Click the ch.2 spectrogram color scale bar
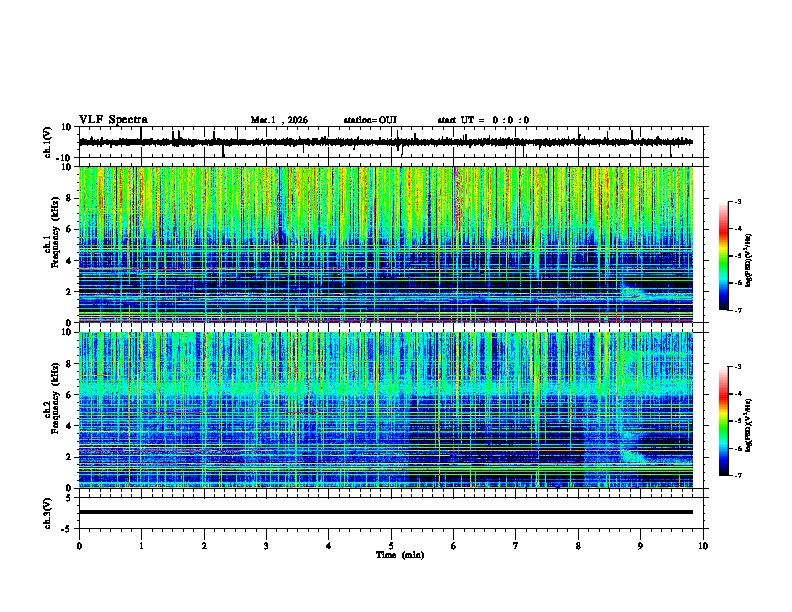Screen dimensions: 792x612 click(x=724, y=421)
